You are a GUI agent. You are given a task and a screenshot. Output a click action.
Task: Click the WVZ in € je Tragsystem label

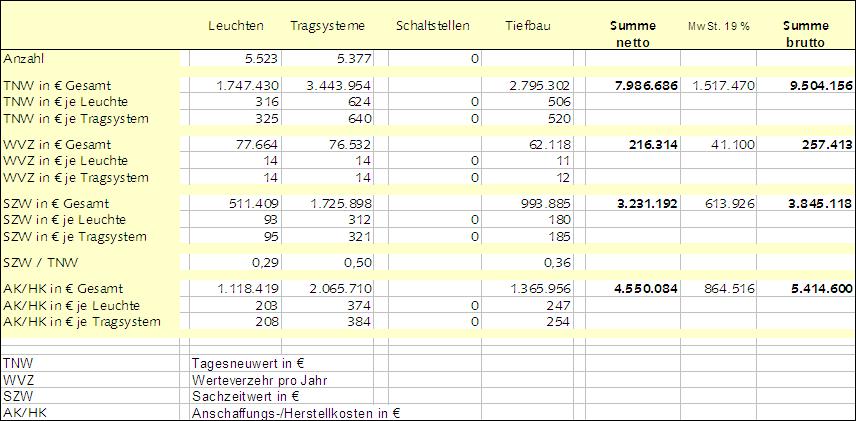pyautogui.click(x=75, y=177)
